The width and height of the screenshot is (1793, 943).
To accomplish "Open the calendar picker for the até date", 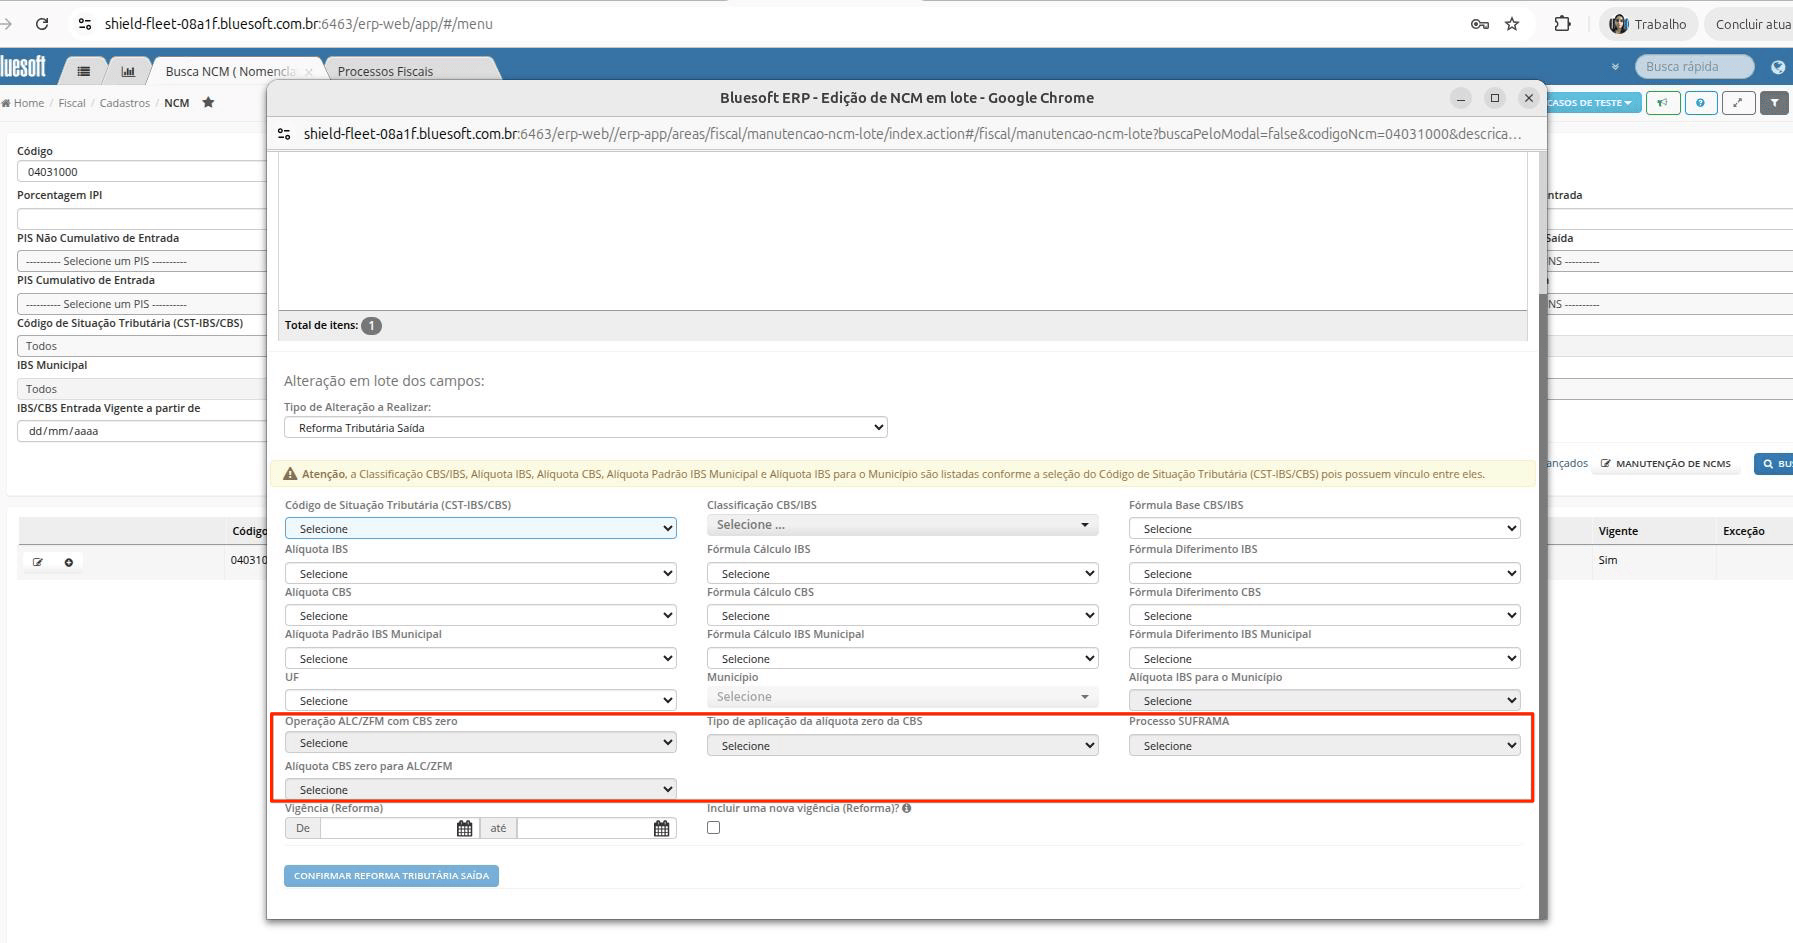I will tap(662, 828).
